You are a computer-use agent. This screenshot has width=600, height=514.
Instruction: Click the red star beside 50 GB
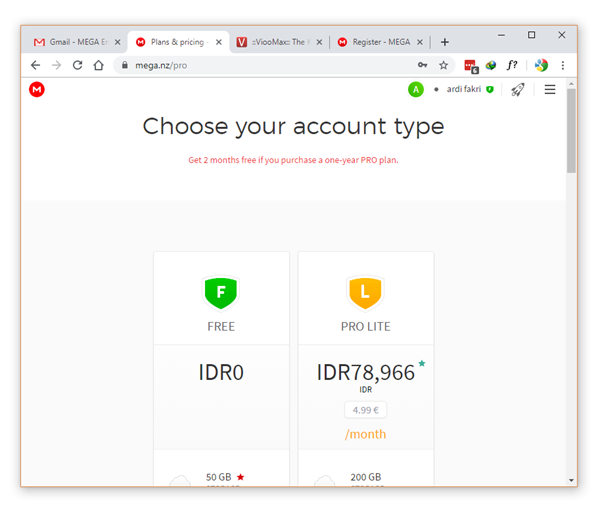coord(240,477)
